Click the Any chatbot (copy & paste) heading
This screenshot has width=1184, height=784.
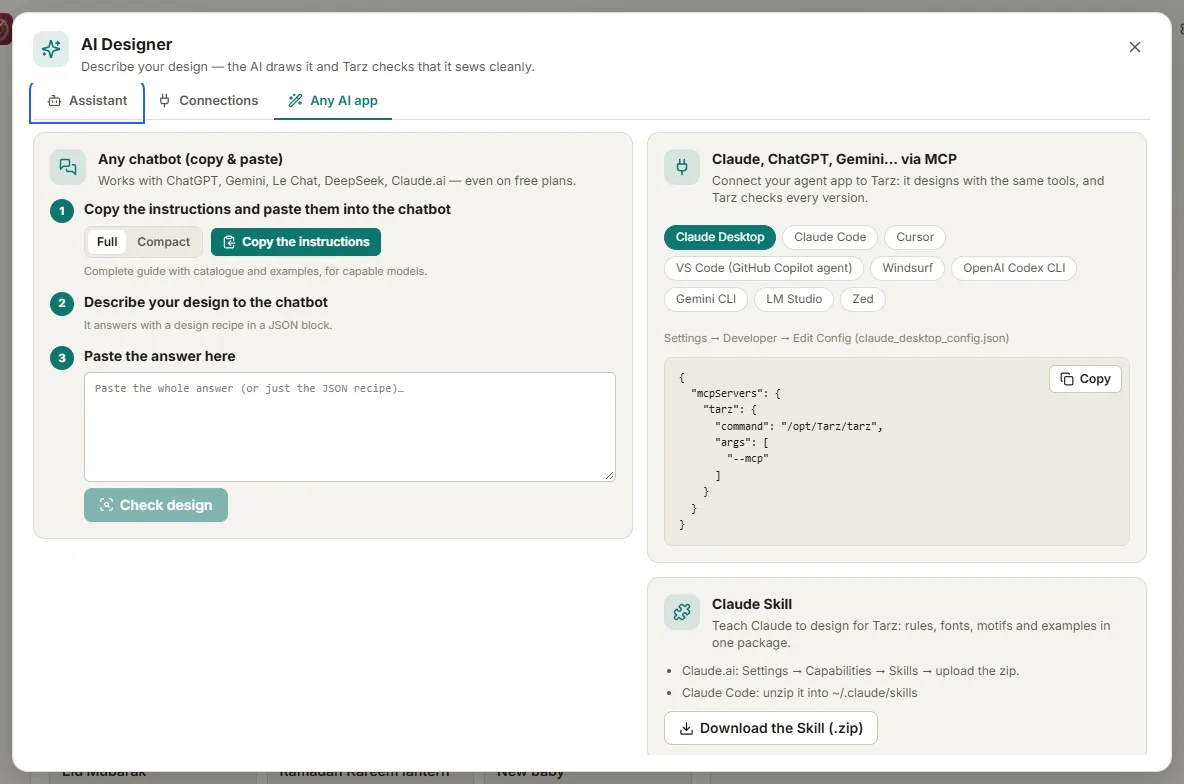click(x=190, y=159)
